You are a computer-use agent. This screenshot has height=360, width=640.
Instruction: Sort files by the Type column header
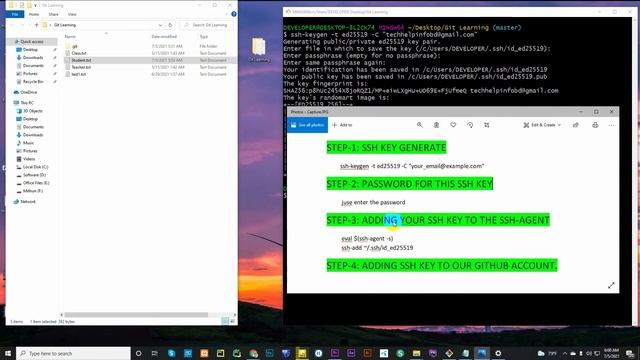204,37
